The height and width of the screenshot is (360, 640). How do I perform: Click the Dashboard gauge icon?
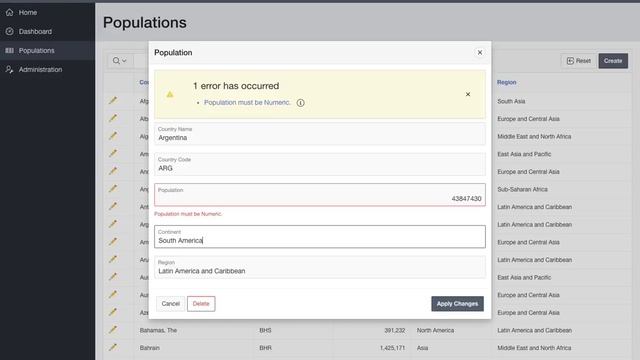9,31
